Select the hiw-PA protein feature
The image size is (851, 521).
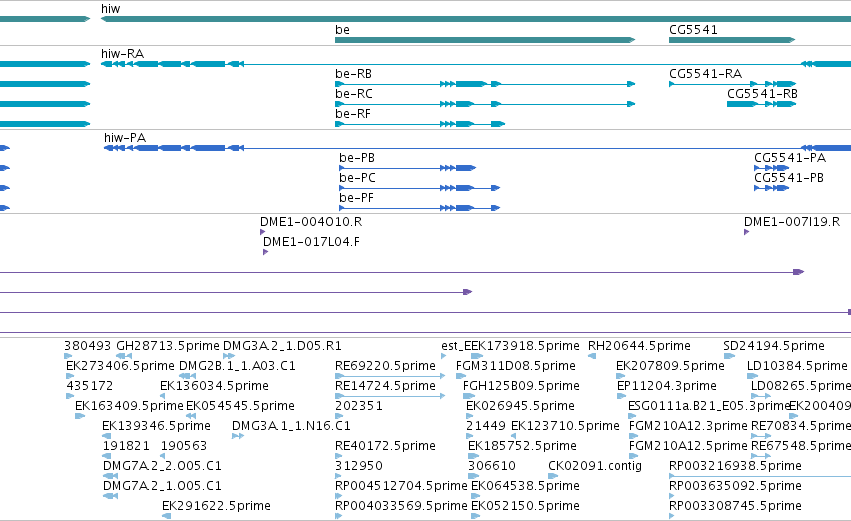(x=478, y=148)
